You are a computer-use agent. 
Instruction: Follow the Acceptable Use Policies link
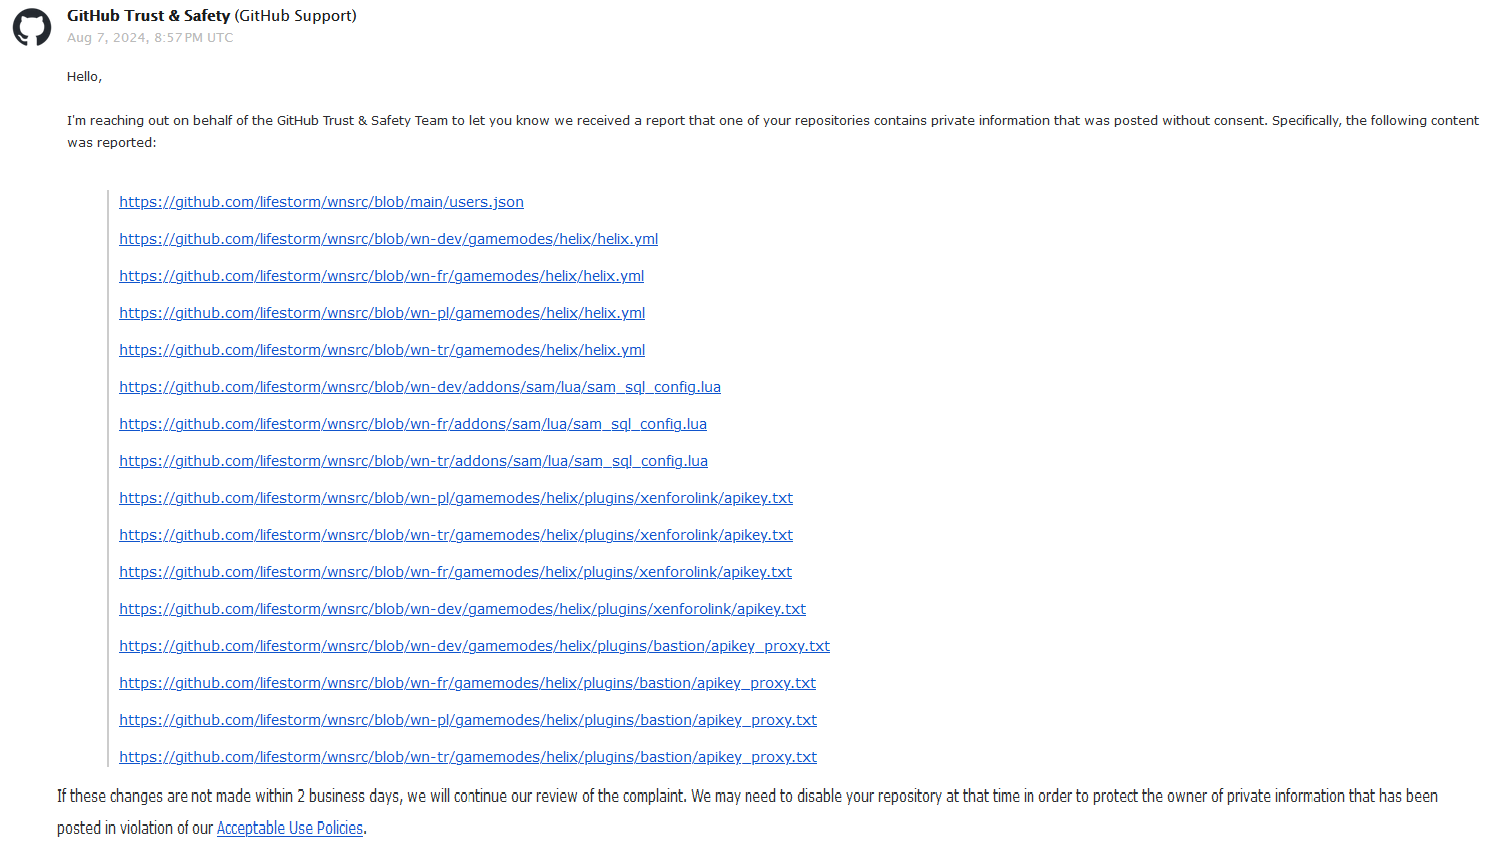coord(290,828)
